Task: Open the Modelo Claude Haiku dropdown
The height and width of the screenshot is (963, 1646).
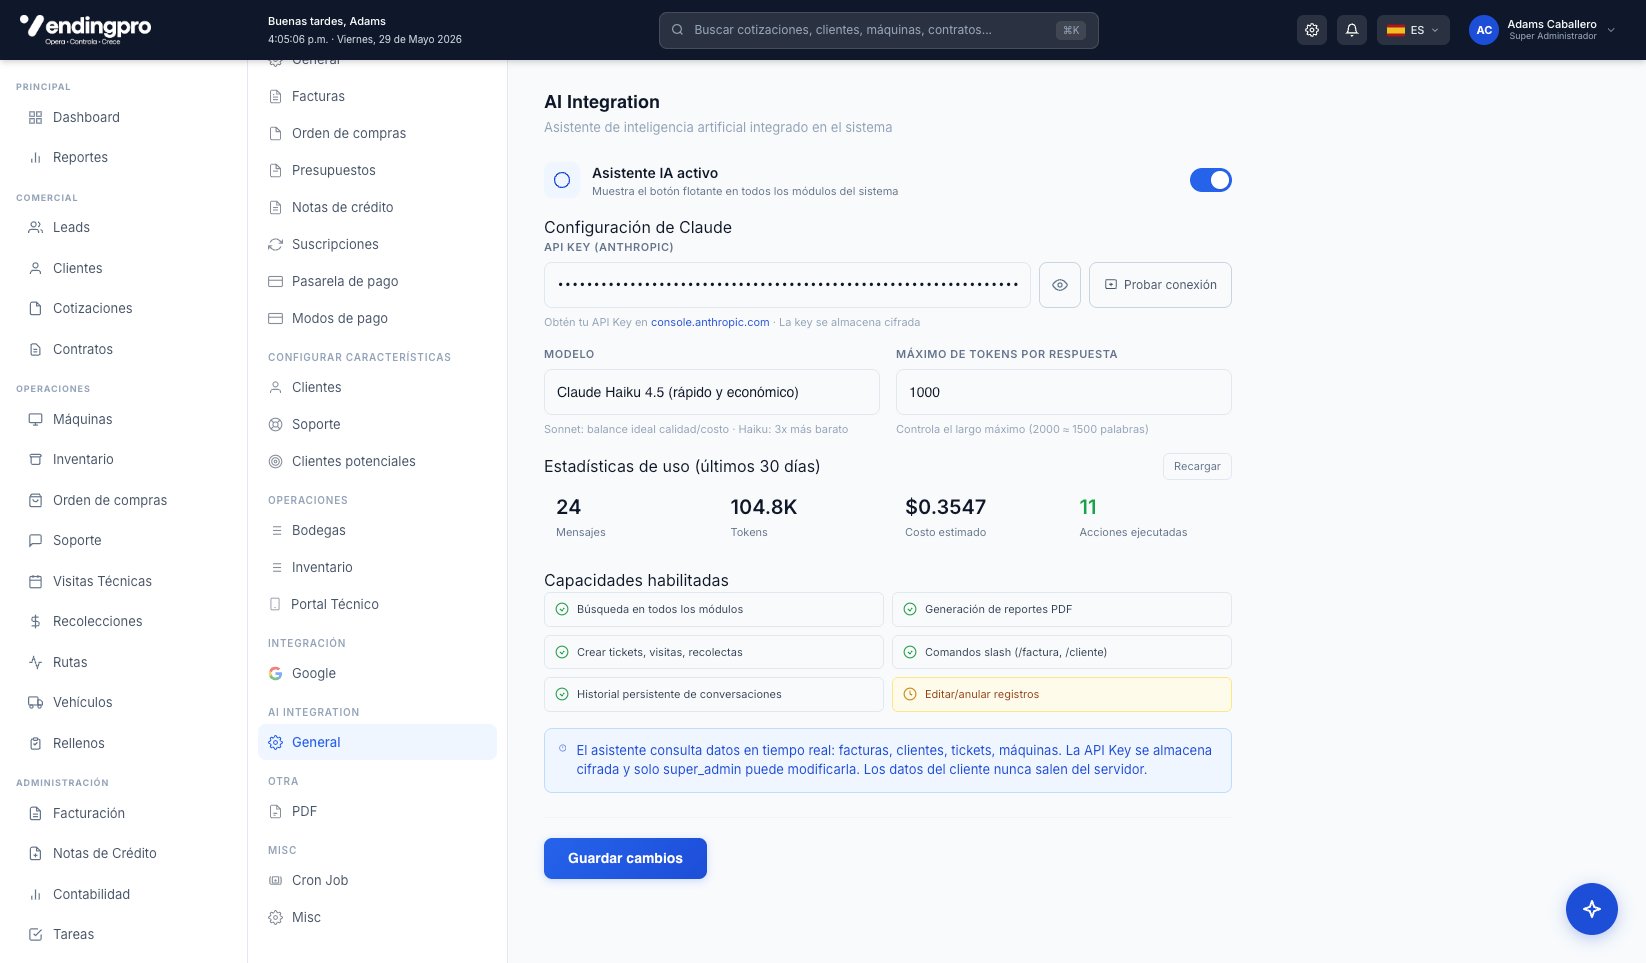Action: point(712,392)
